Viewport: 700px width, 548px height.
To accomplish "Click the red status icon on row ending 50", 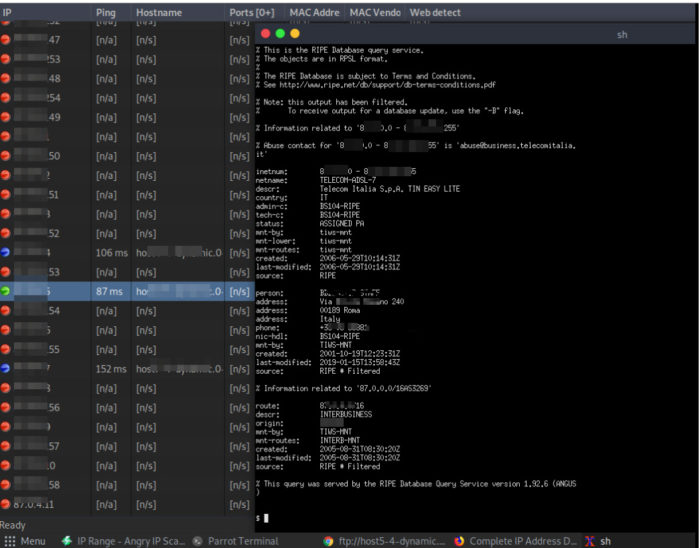I will (5, 156).
